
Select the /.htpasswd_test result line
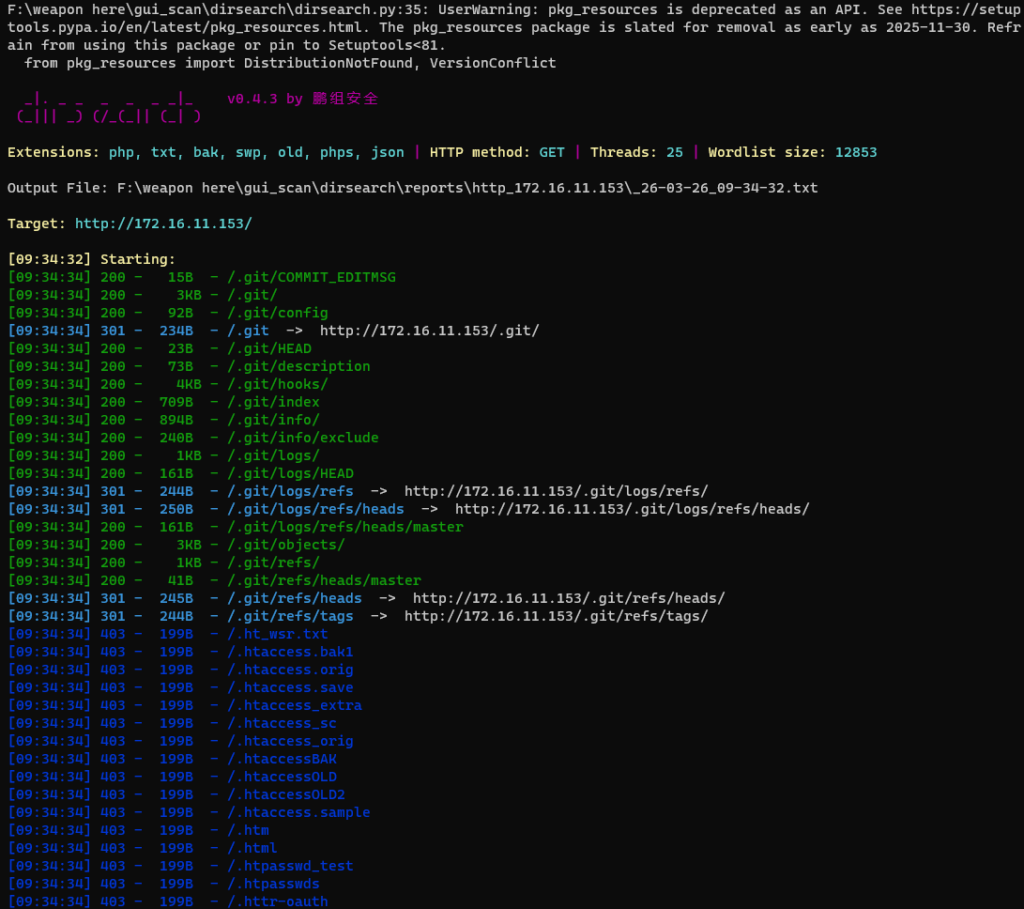click(290, 866)
